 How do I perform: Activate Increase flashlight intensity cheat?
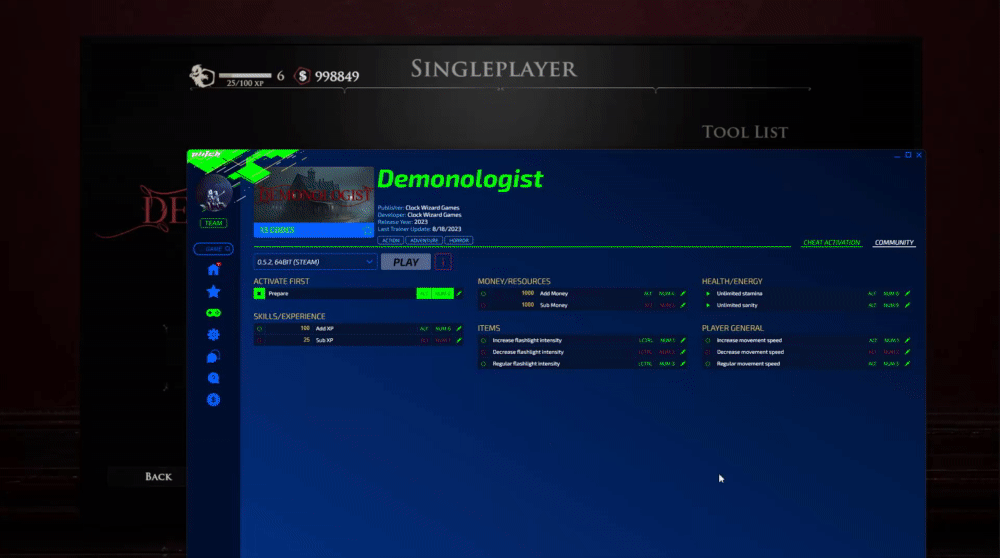coord(483,340)
